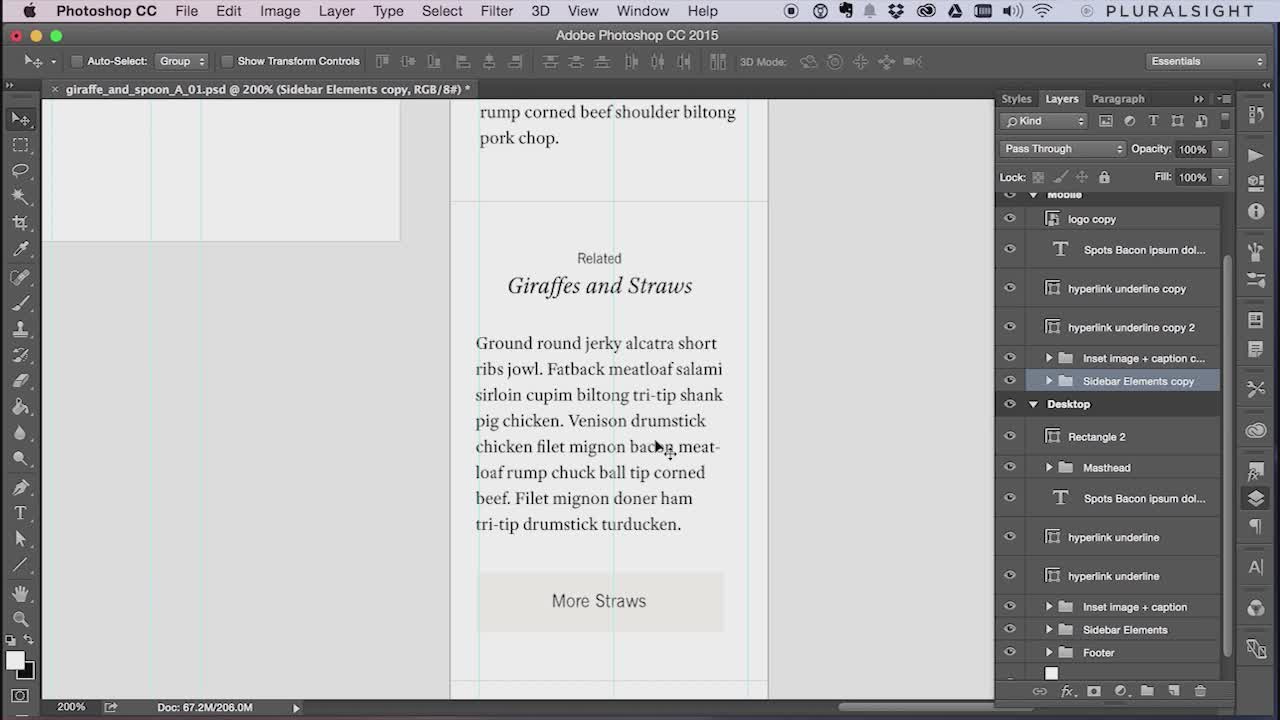Select the Eraser tool
The image size is (1280, 720).
tap(20, 381)
